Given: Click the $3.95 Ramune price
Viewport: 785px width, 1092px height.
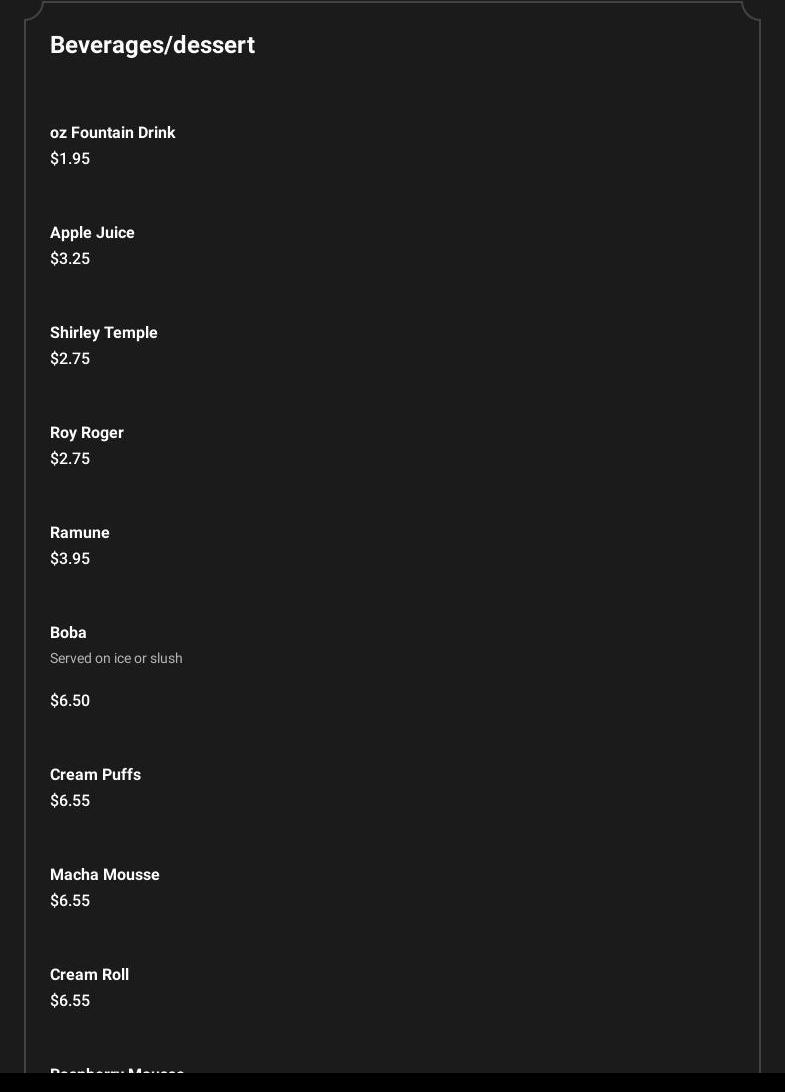Looking at the screenshot, I should [70, 558].
